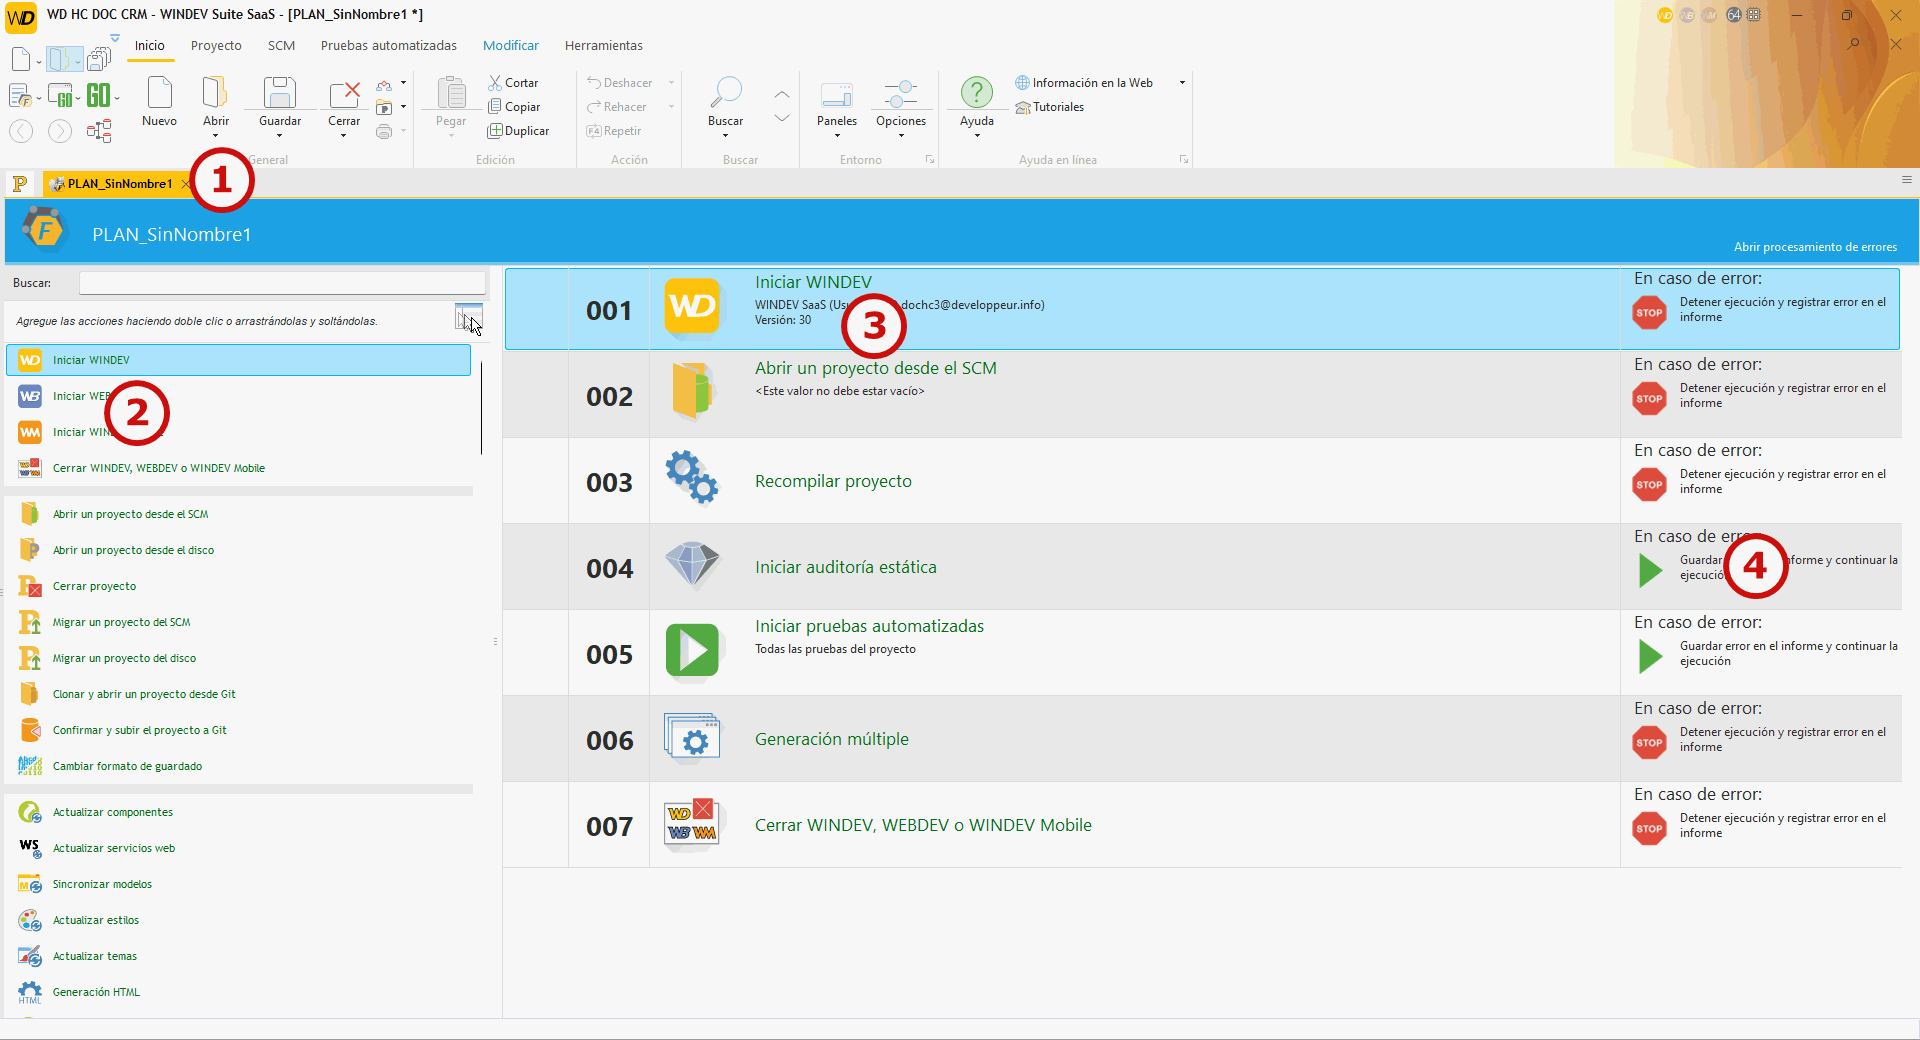The image size is (1920, 1040).
Task: Open the Cerrar dropdown arrow
Action: (344, 136)
